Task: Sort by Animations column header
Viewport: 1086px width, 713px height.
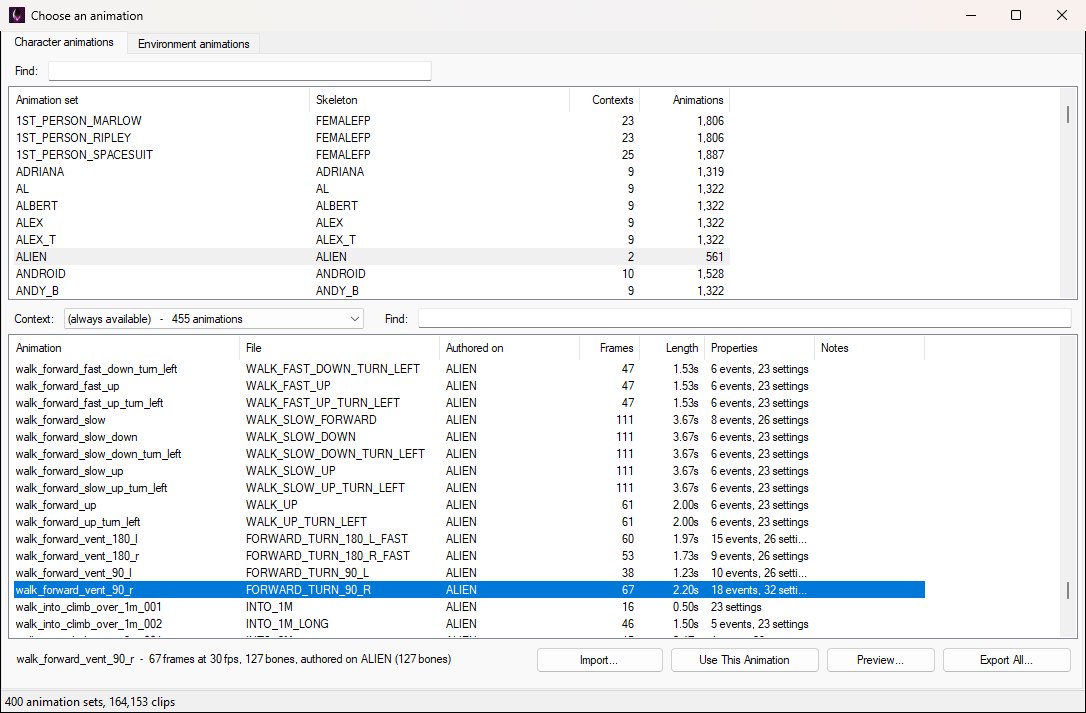Action: tap(685, 100)
